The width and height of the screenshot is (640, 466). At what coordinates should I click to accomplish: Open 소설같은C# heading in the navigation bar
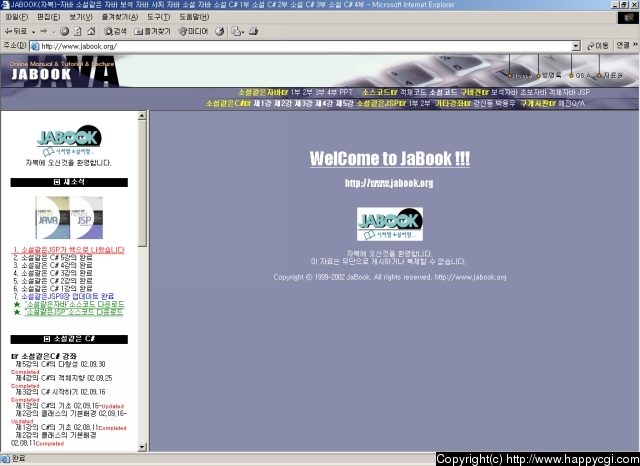click(x=229, y=104)
